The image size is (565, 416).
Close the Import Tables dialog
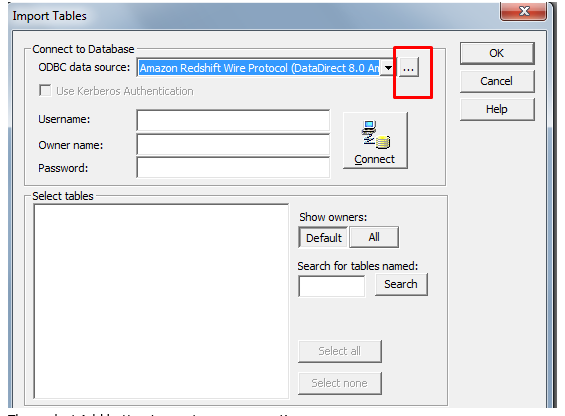click(524, 12)
